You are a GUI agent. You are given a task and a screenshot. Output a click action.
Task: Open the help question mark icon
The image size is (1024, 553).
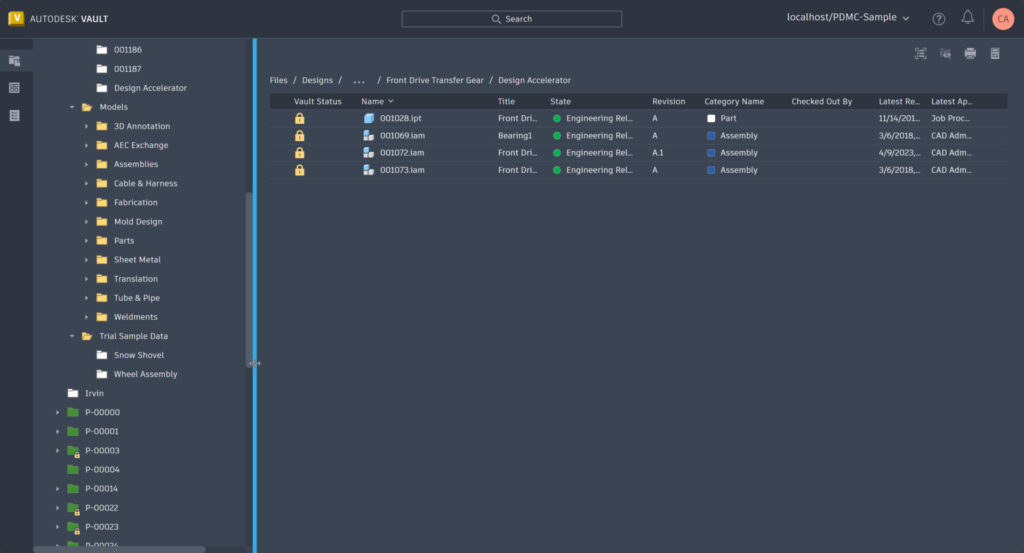(x=938, y=19)
